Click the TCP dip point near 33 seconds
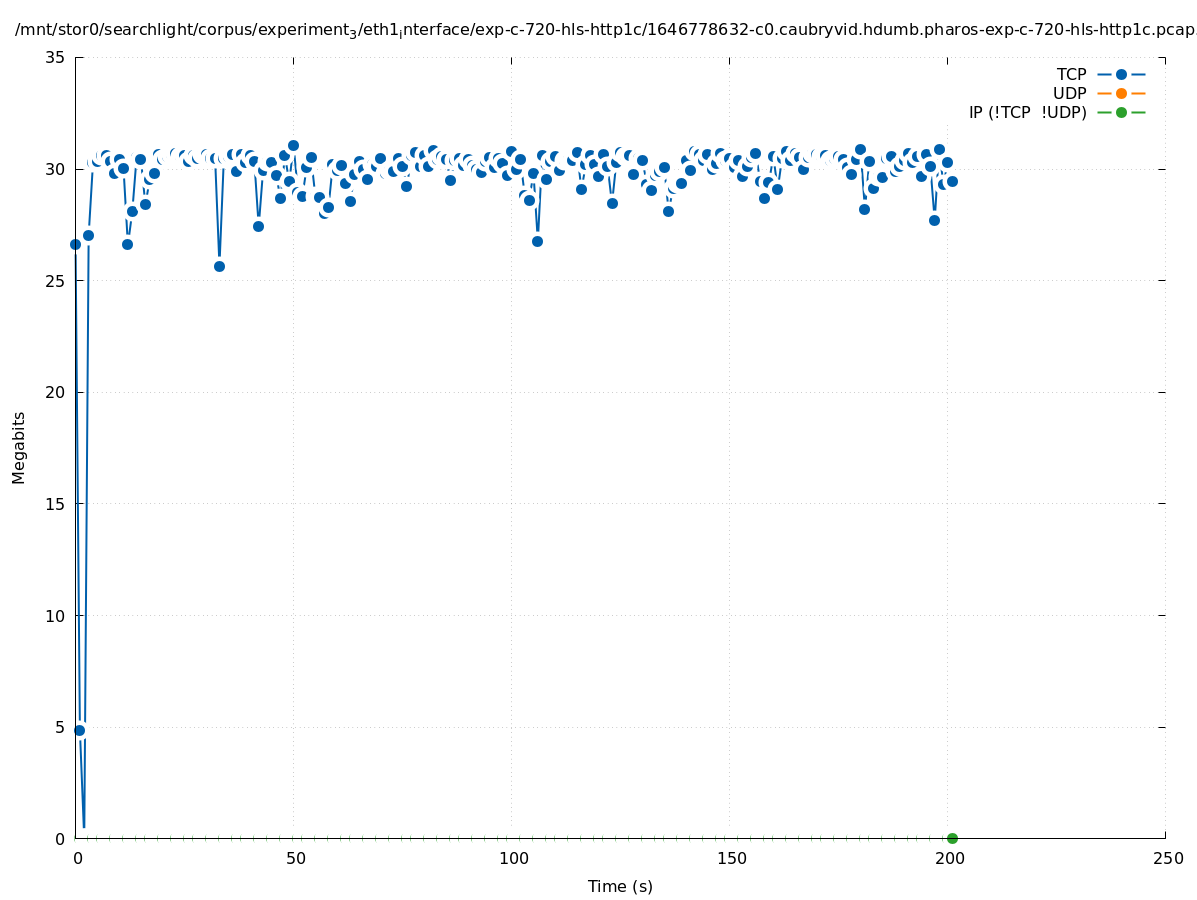The height and width of the screenshot is (900, 1197). click(219, 266)
